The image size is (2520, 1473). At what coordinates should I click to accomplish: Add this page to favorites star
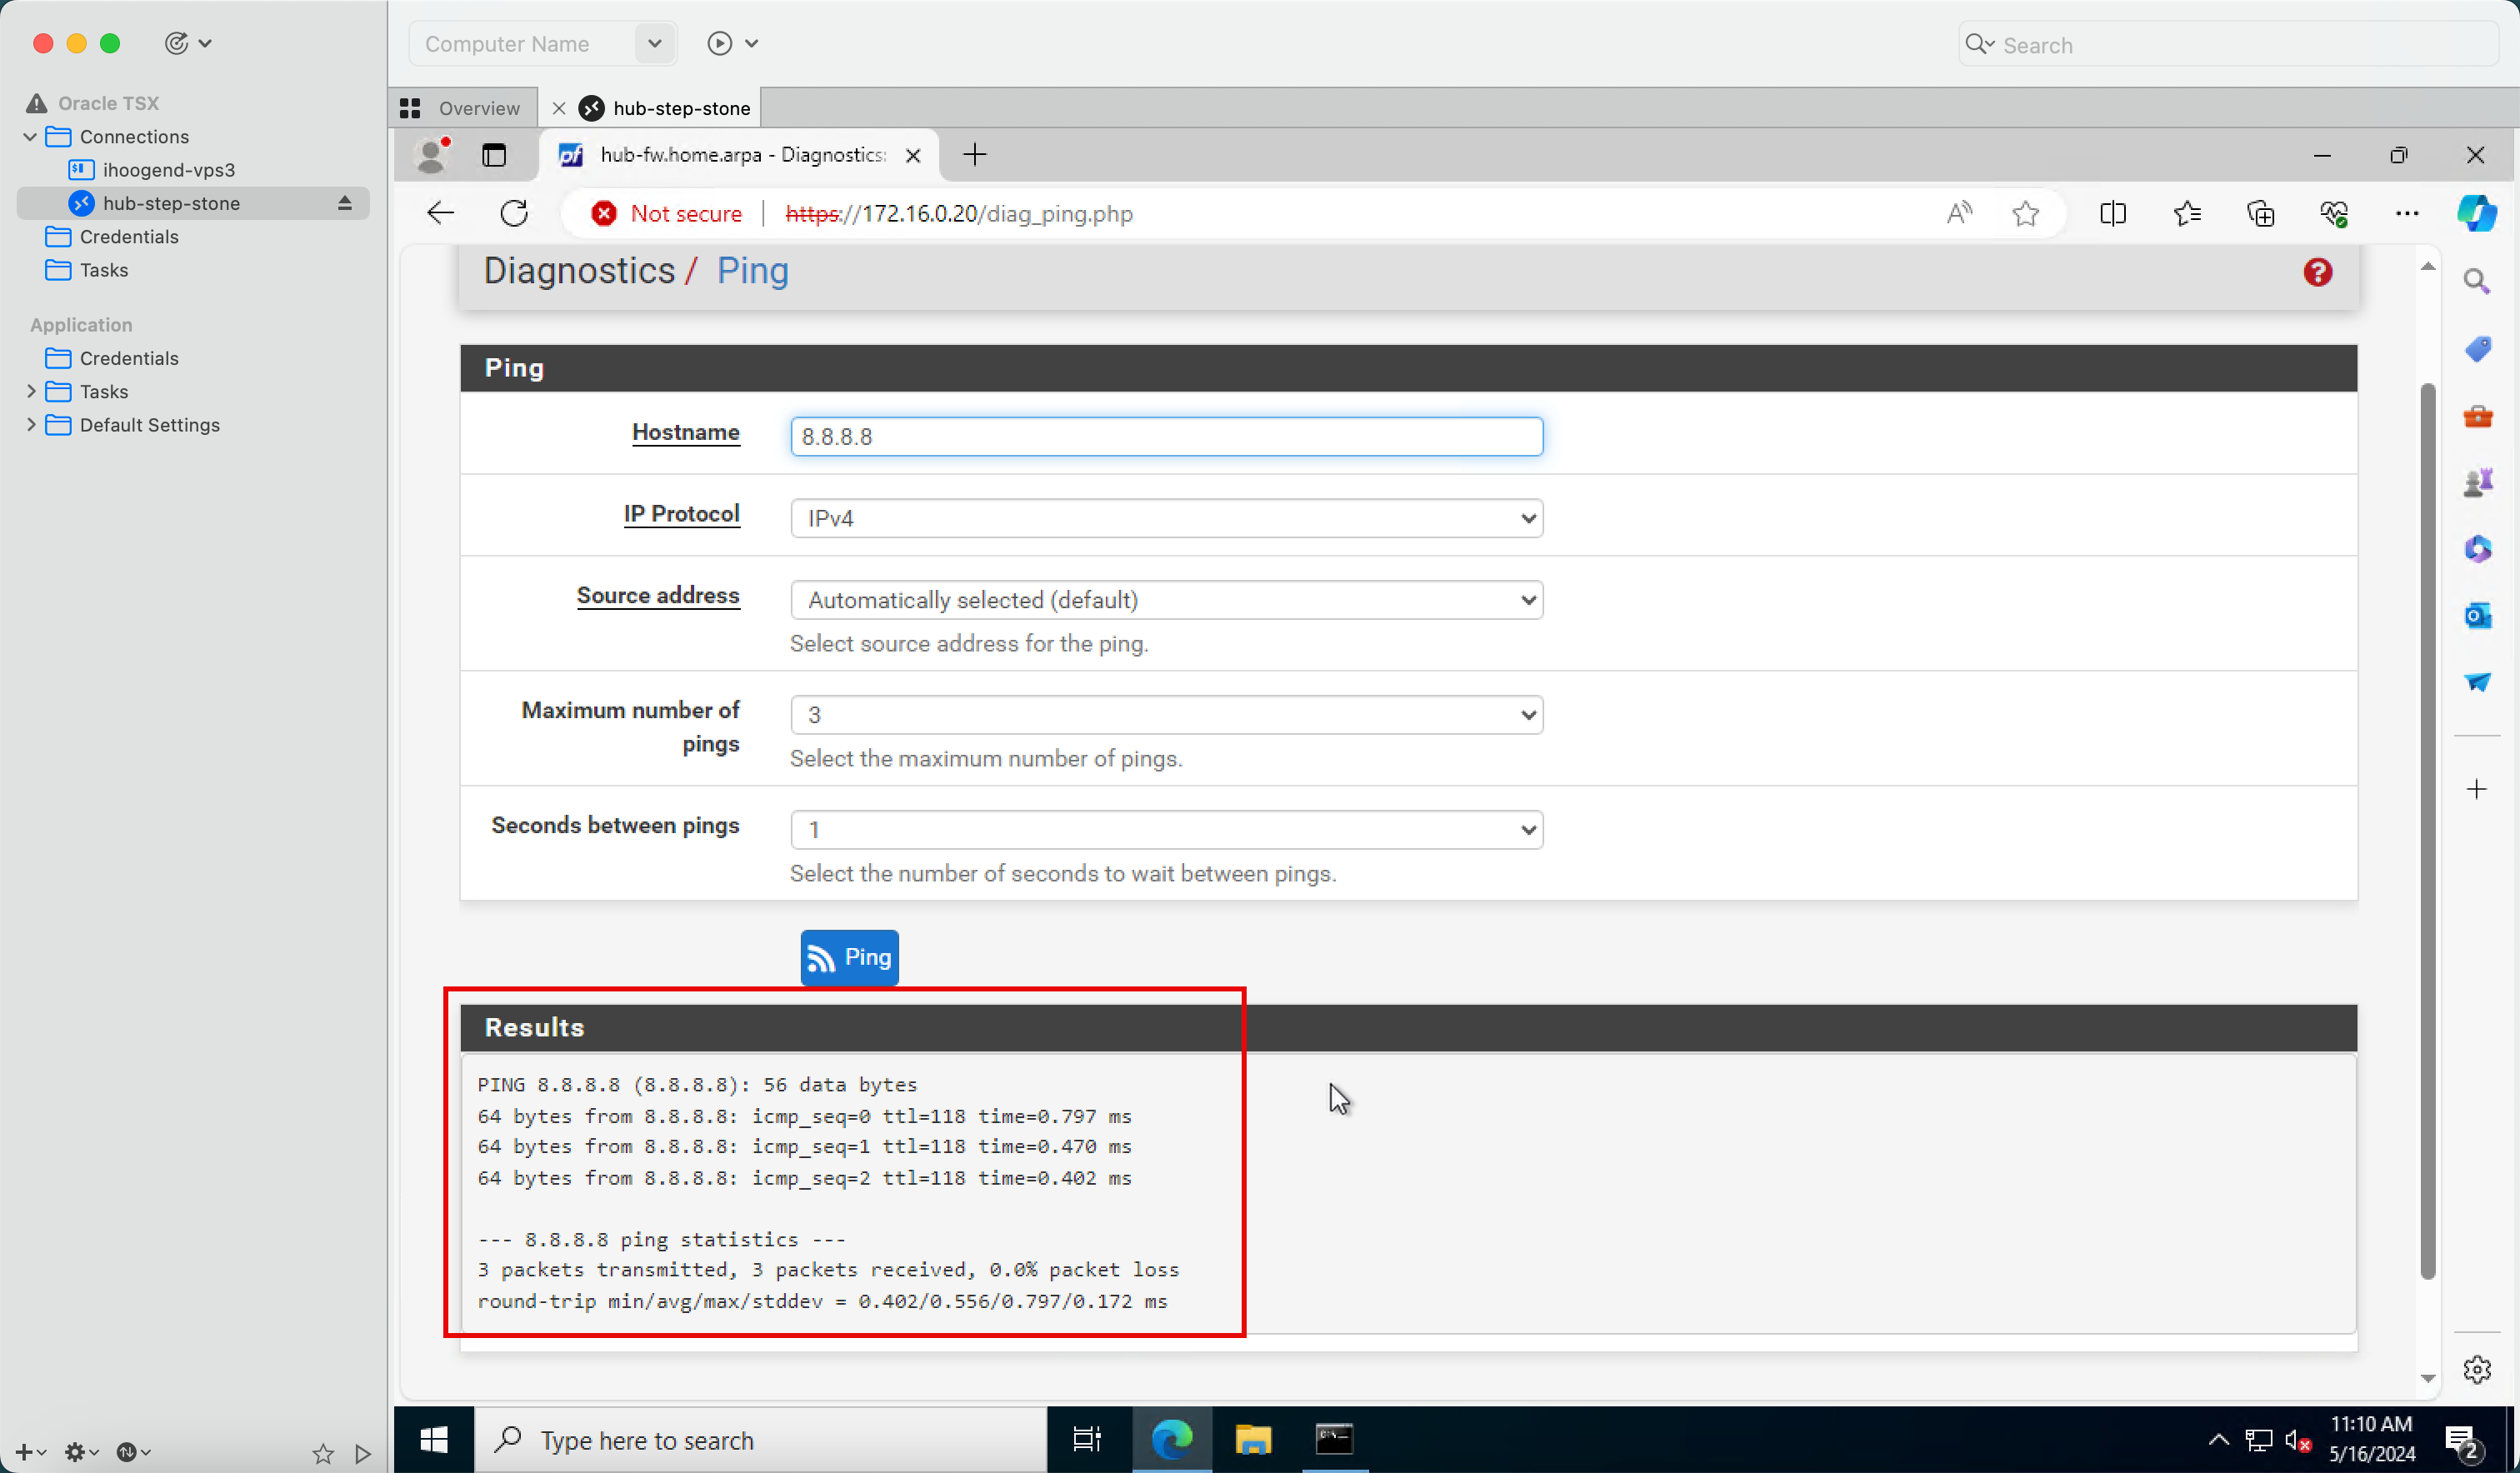pyautogui.click(x=2025, y=213)
